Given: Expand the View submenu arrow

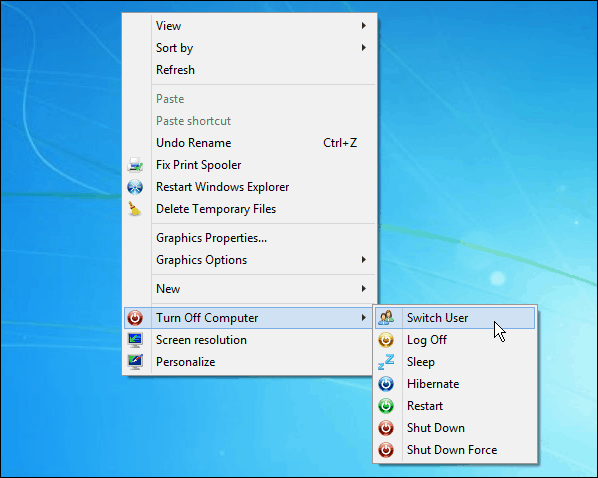Looking at the screenshot, I should [364, 26].
